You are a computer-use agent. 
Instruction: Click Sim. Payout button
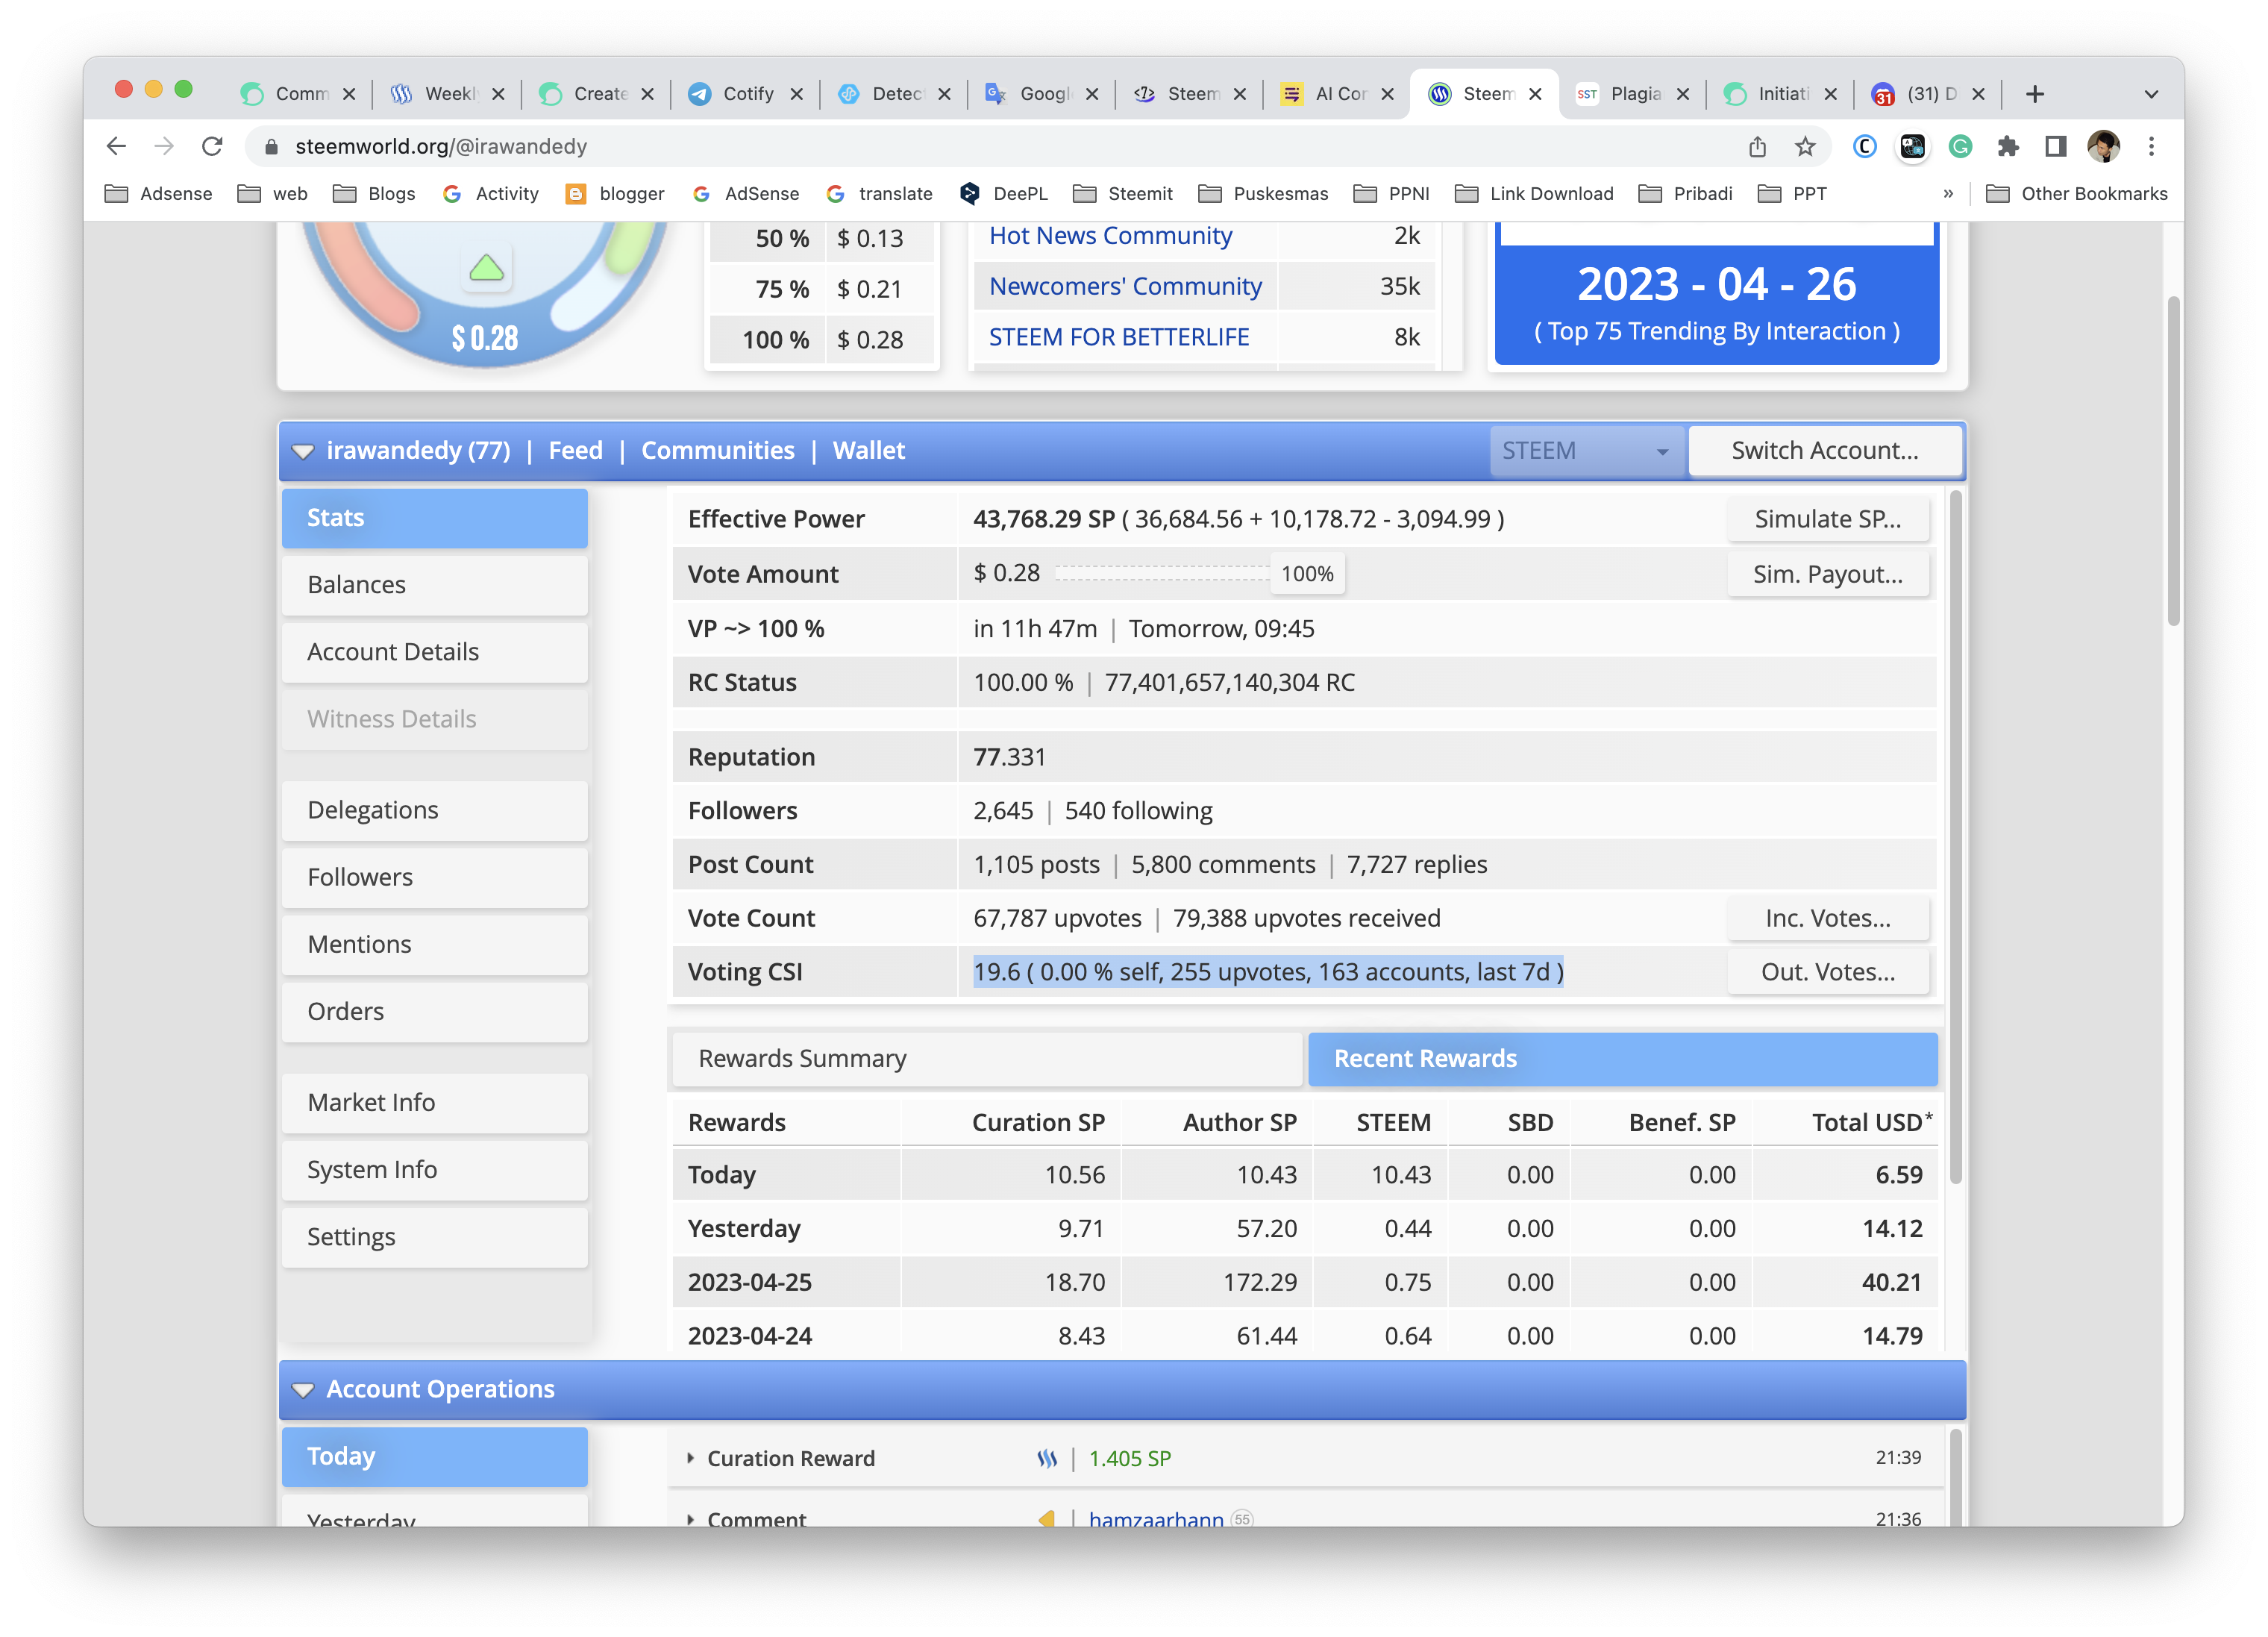coord(1828,574)
